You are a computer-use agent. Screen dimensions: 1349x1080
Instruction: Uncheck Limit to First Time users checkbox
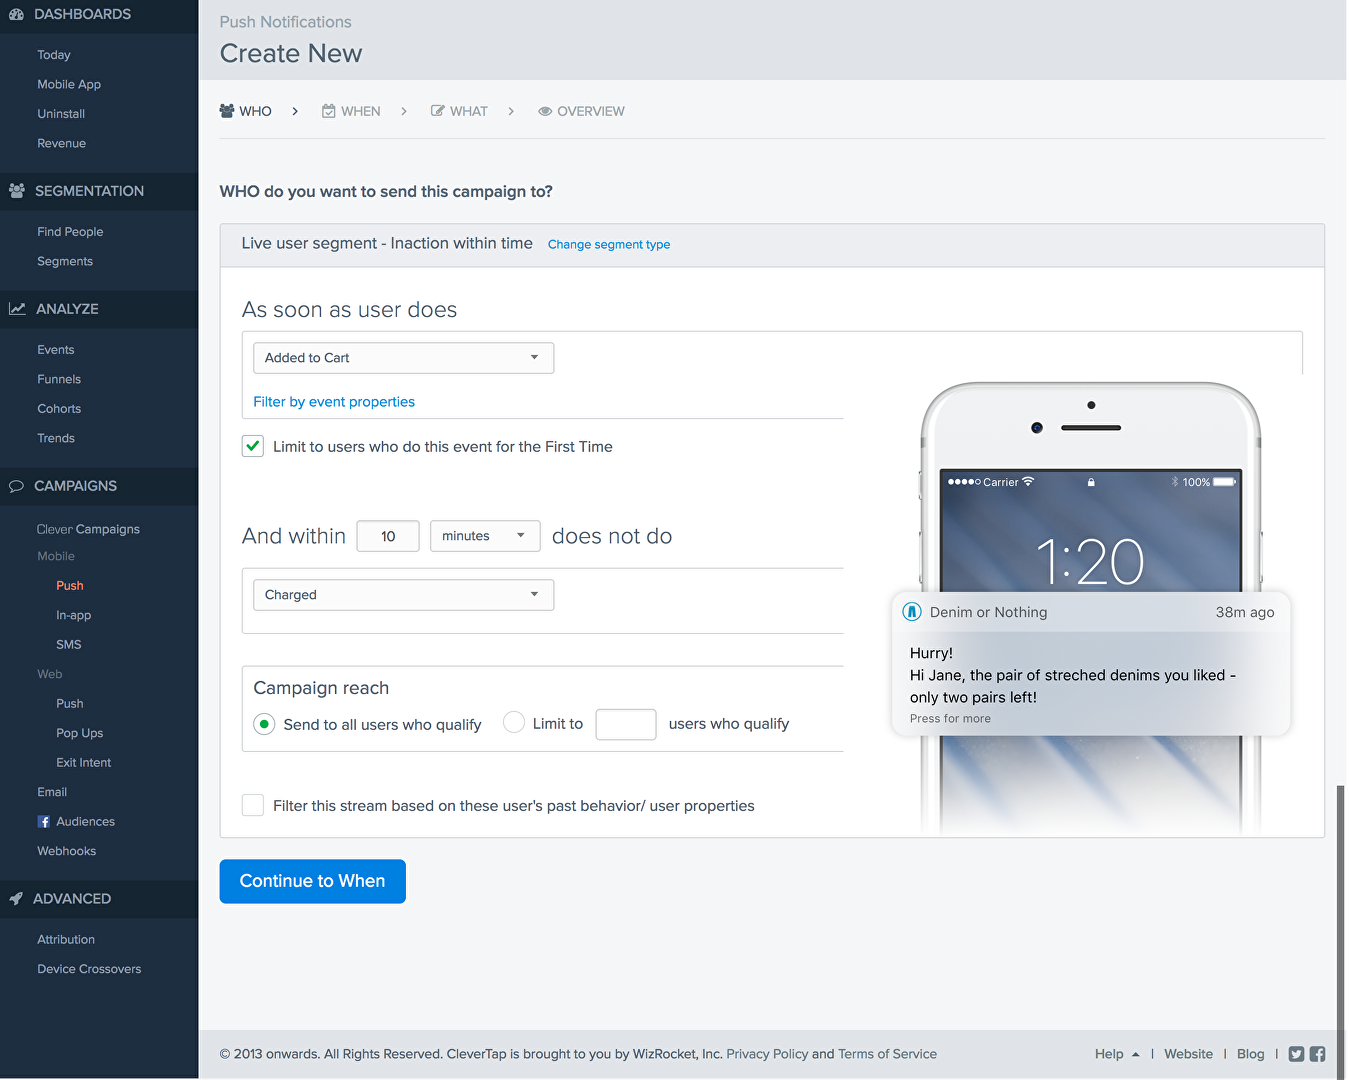click(x=253, y=446)
